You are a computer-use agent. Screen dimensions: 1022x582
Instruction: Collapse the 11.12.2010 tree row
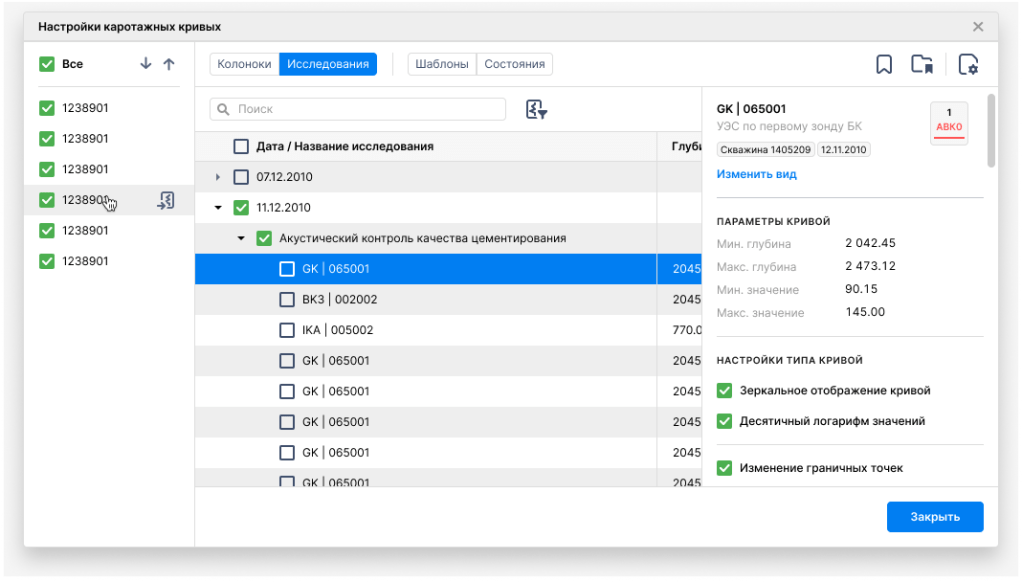(x=218, y=208)
